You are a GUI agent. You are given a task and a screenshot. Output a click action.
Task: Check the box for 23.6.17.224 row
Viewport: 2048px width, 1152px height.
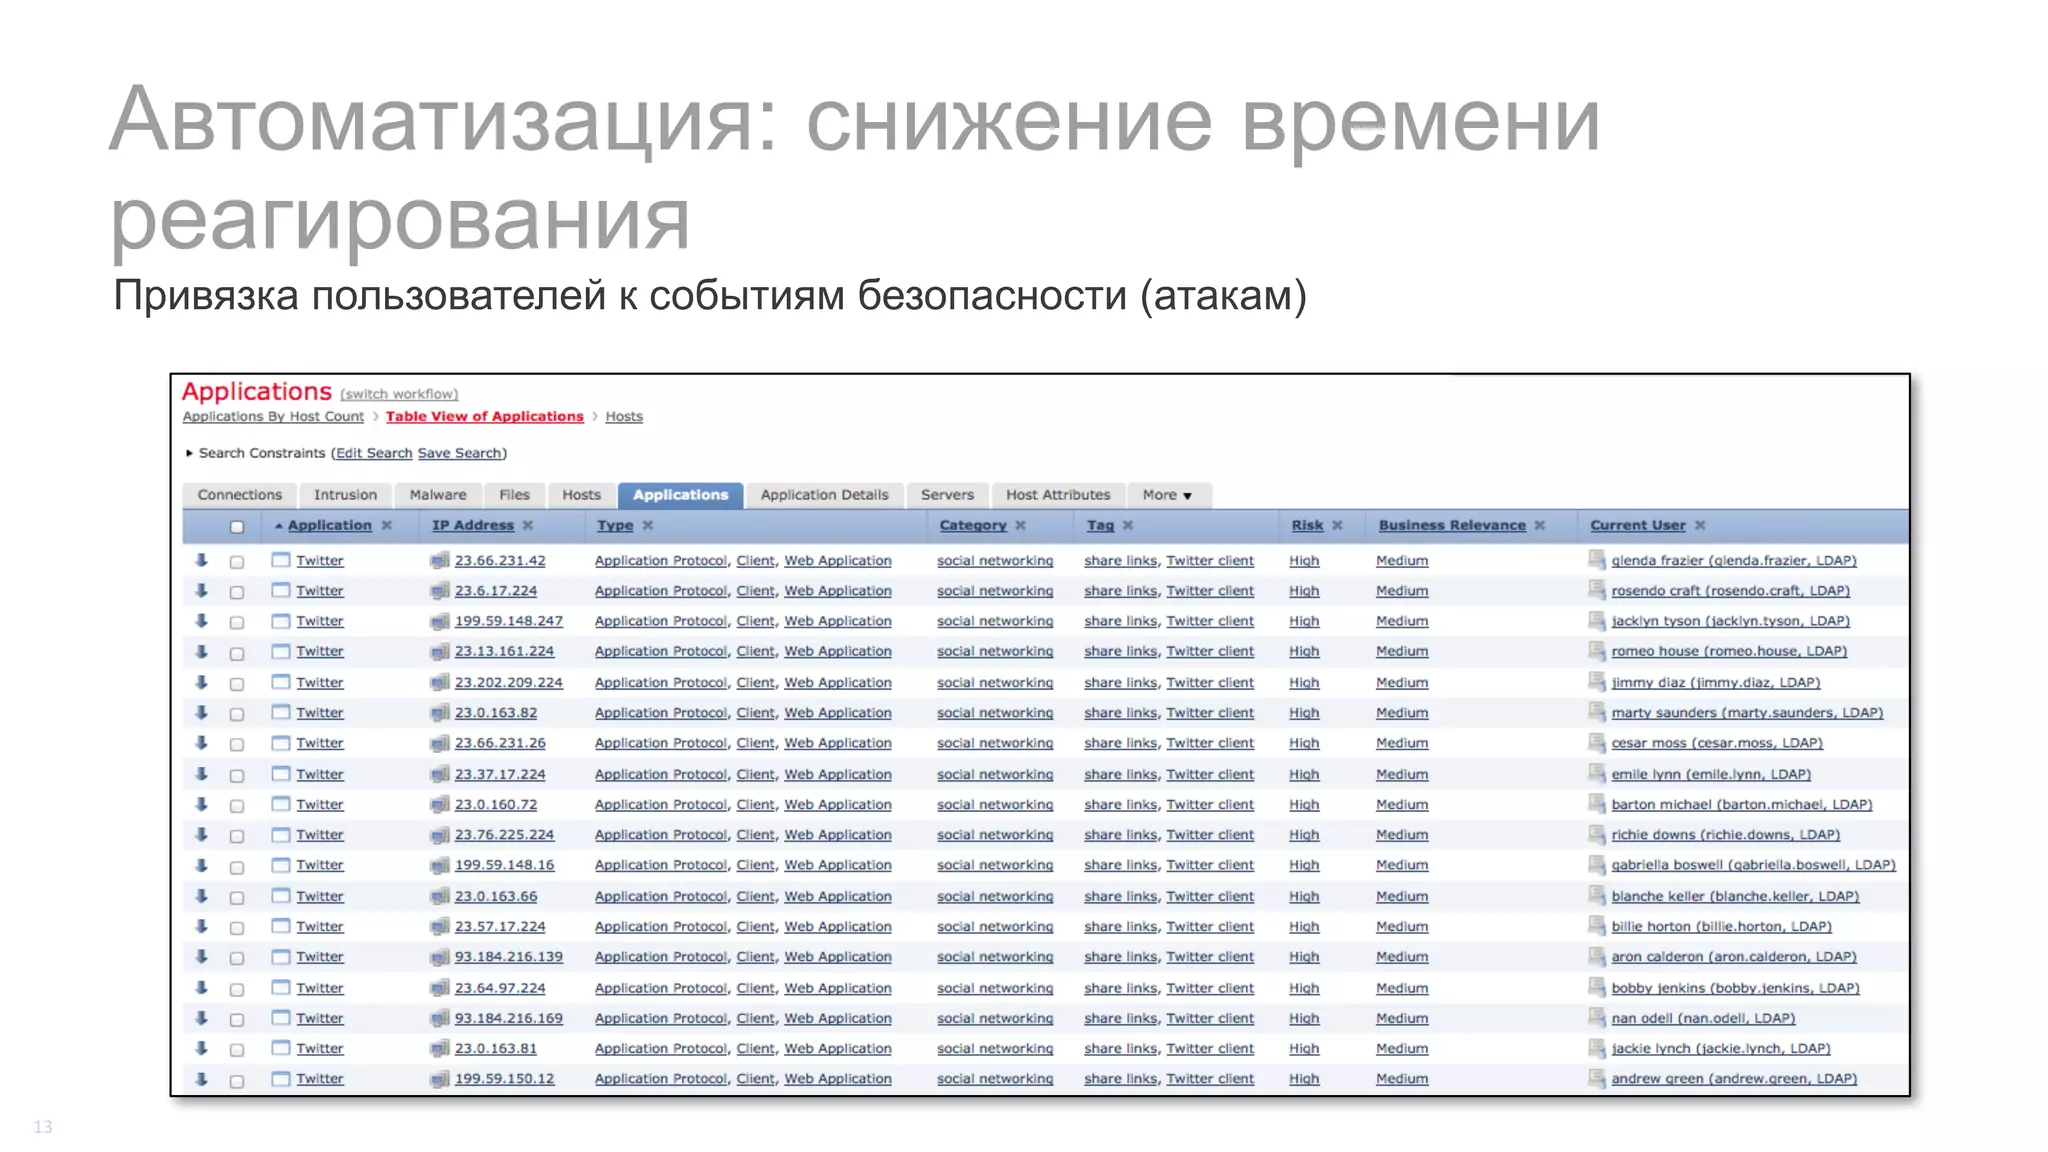237,592
